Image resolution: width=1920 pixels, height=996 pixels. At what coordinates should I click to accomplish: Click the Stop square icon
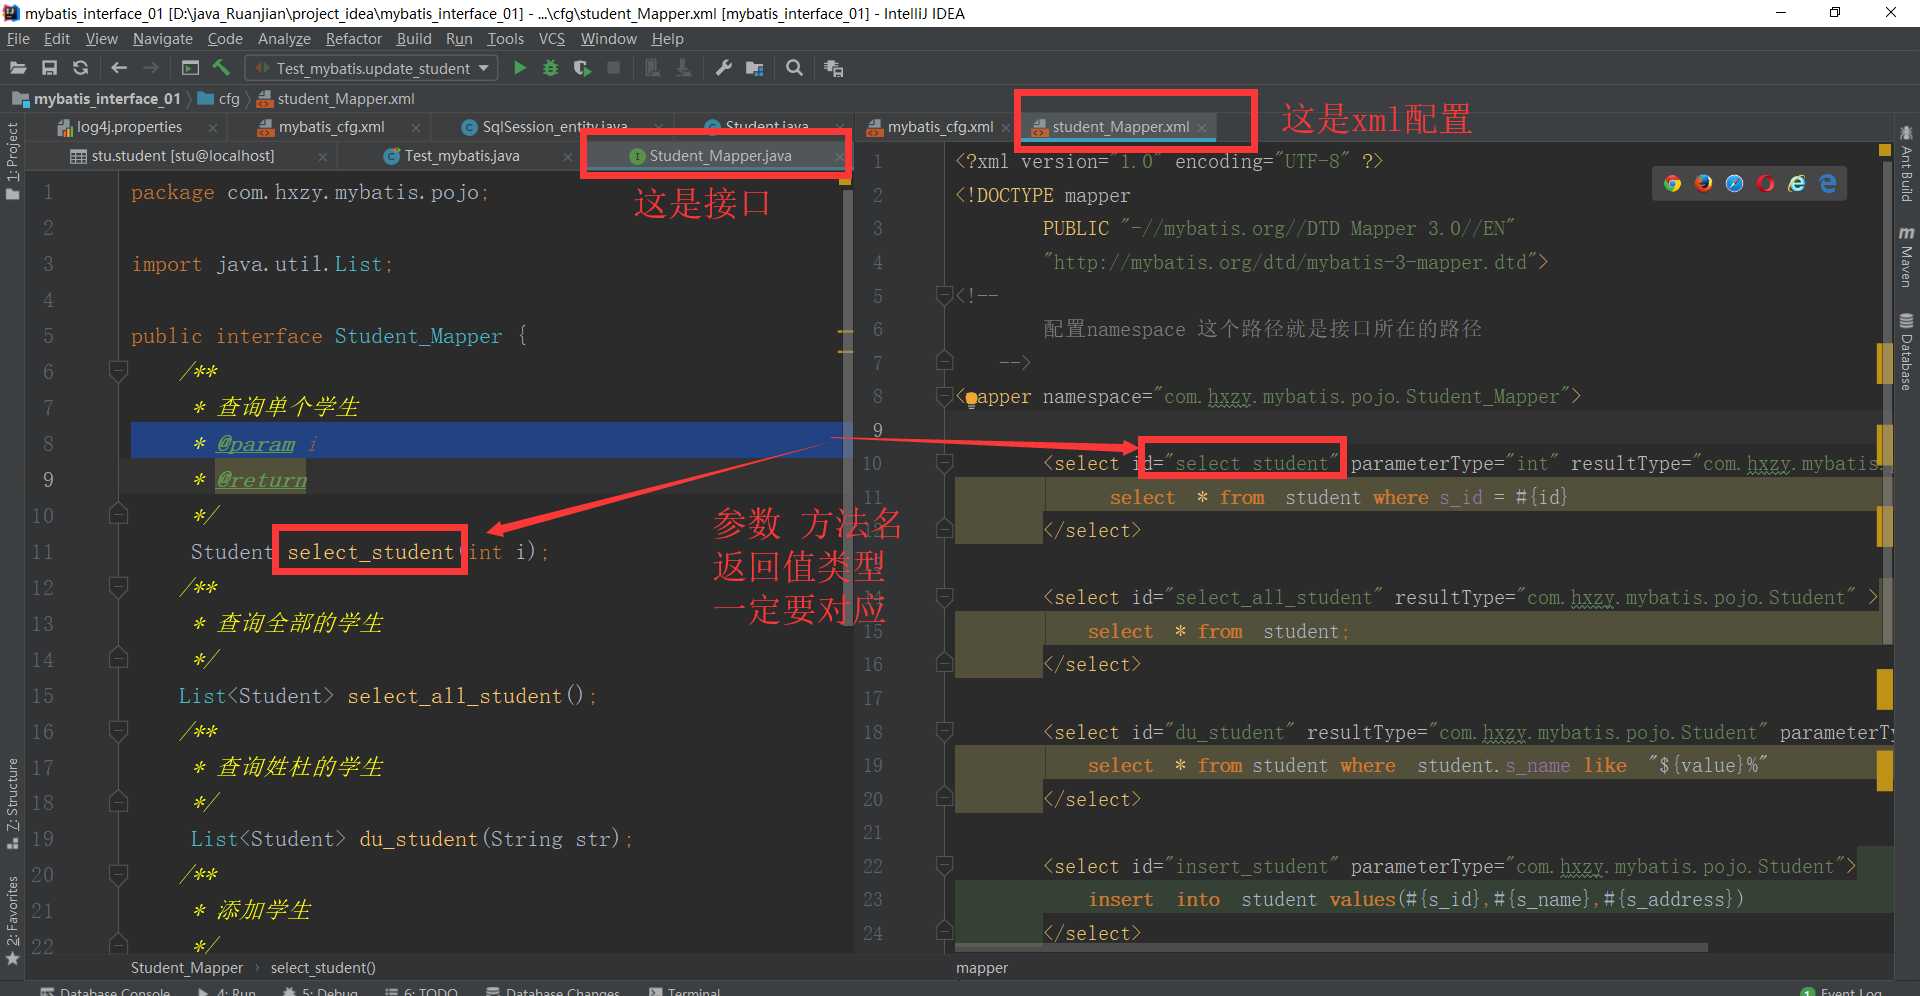(x=614, y=68)
